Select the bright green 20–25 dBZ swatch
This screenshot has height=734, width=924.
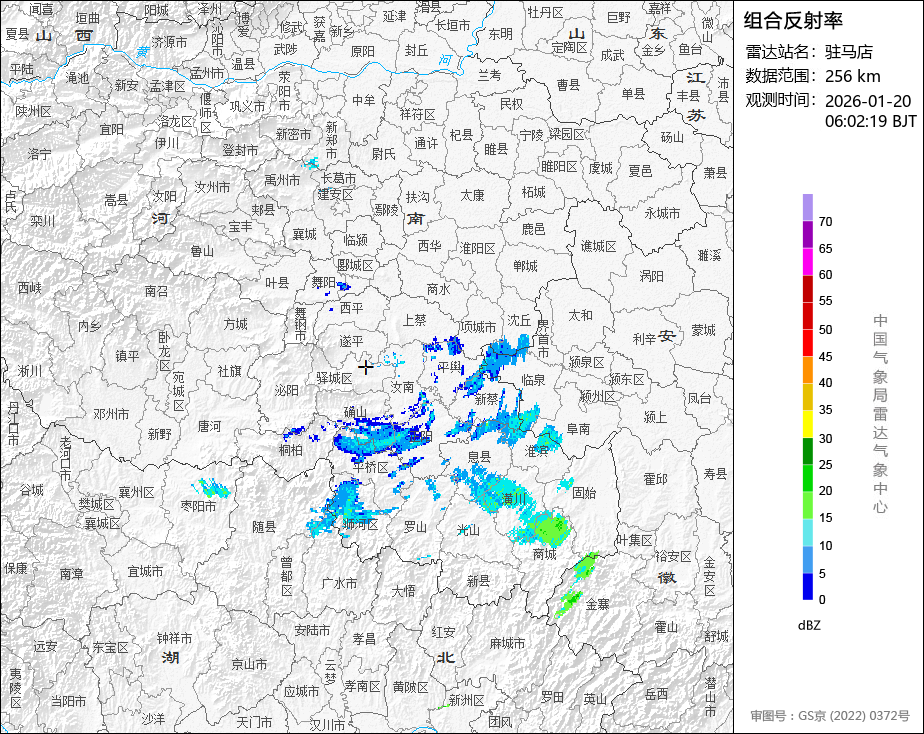coord(807,478)
